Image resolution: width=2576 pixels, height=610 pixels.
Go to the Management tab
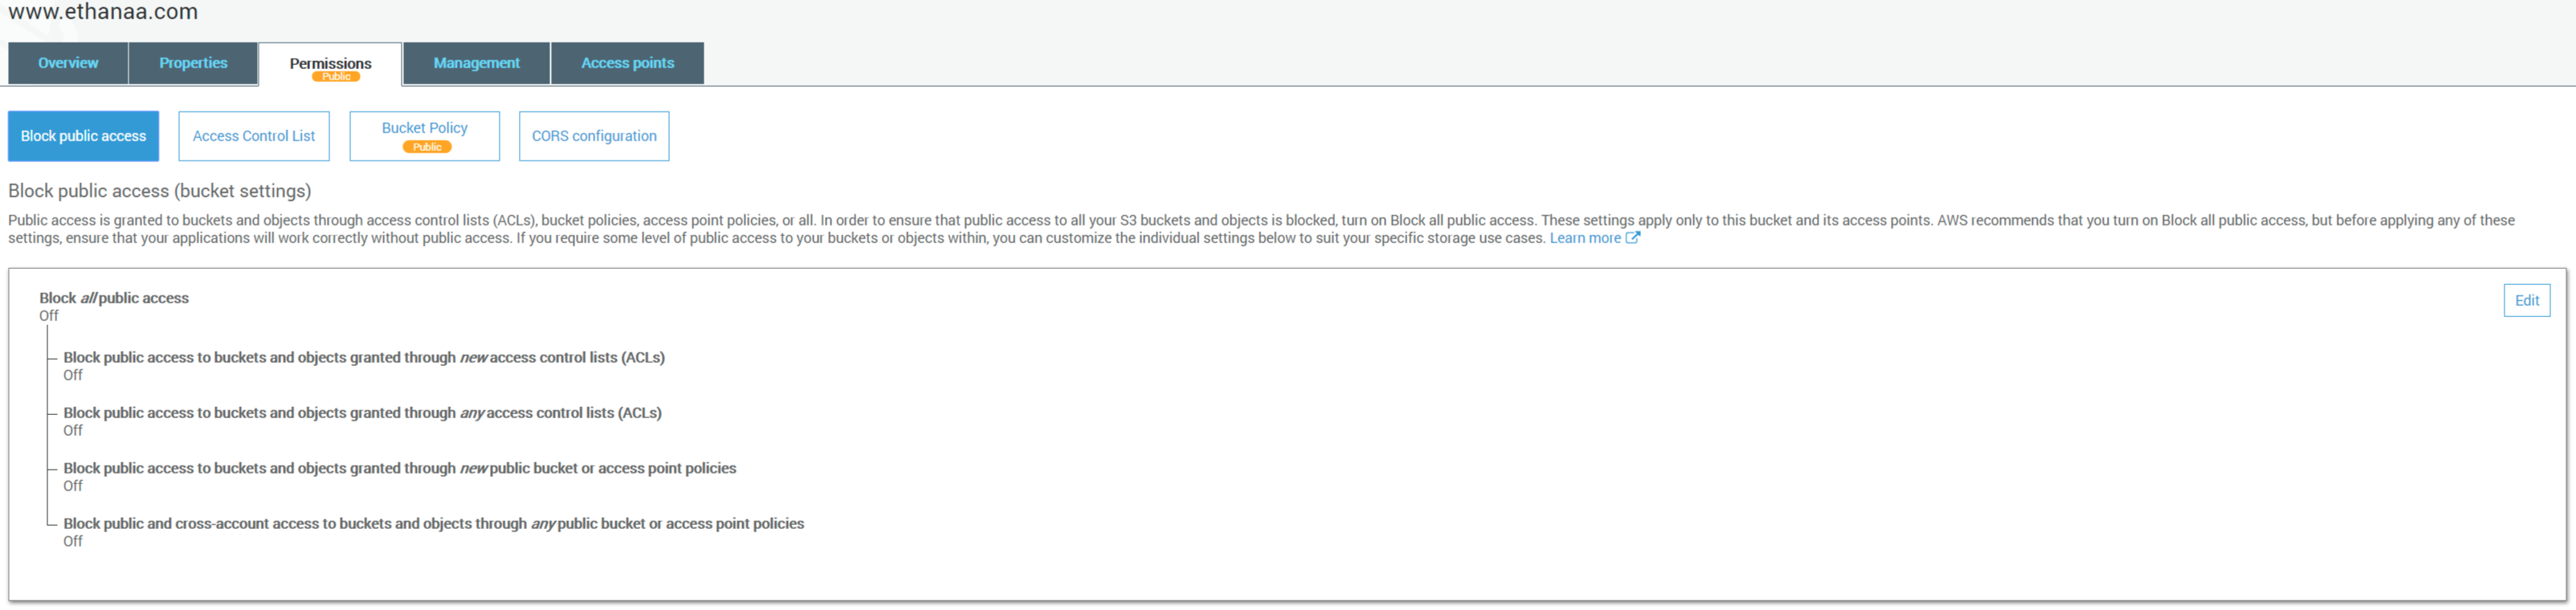476,63
